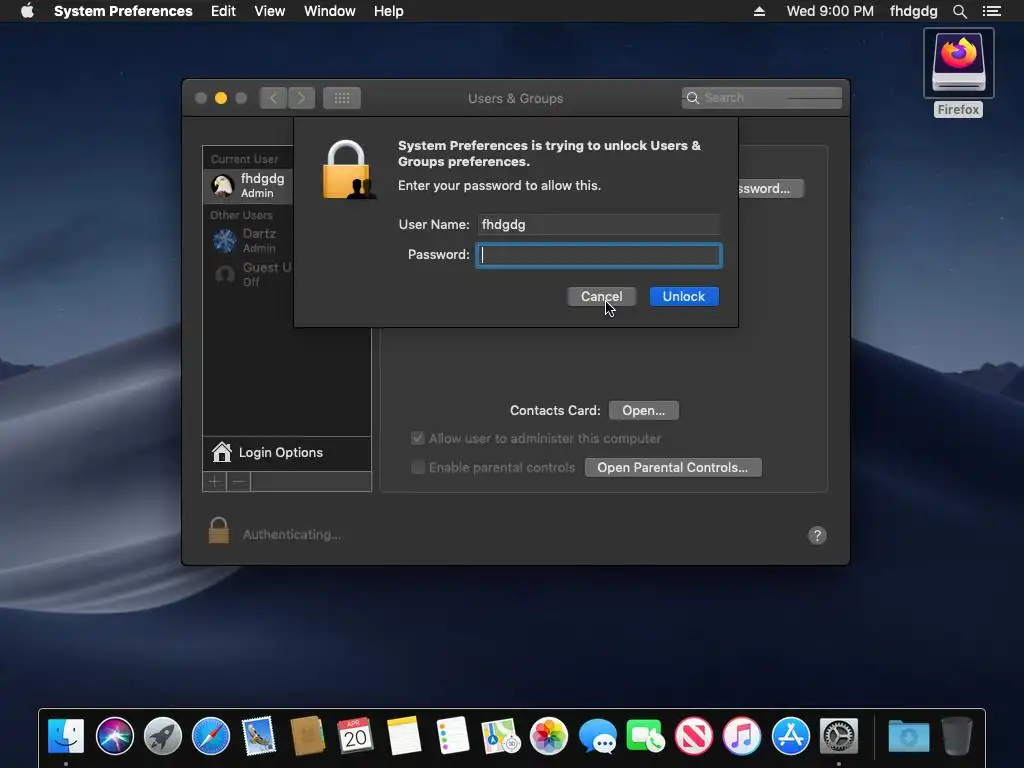This screenshot has width=1024, height=768.
Task: Click the partially hidden password change button
Action: pyautogui.click(x=771, y=189)
